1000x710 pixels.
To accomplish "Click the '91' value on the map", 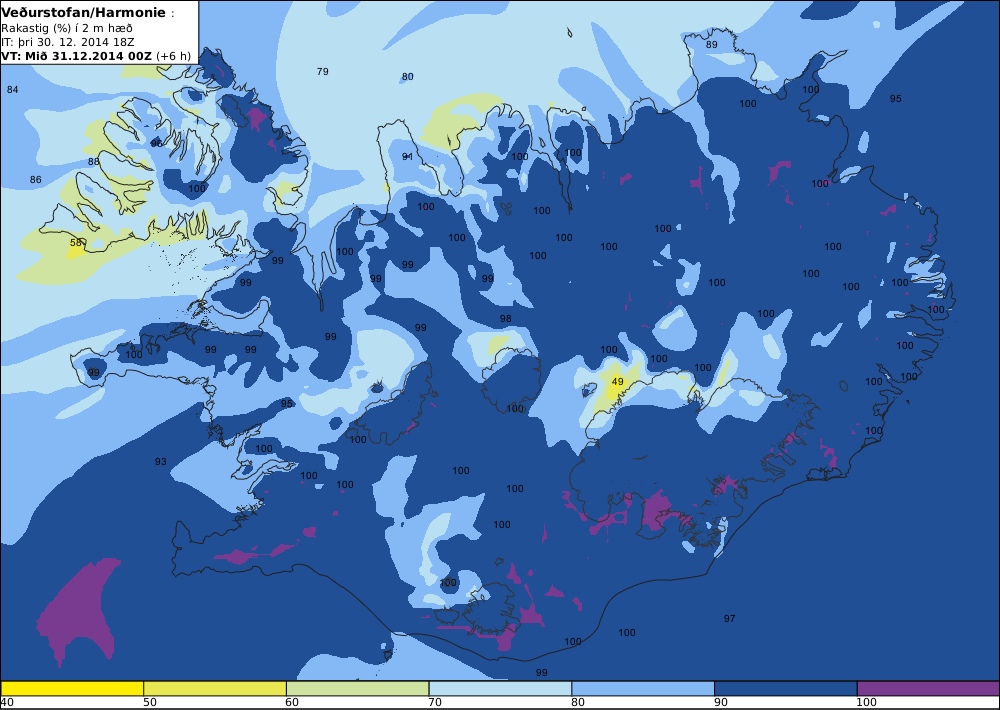I will point(408,156).
